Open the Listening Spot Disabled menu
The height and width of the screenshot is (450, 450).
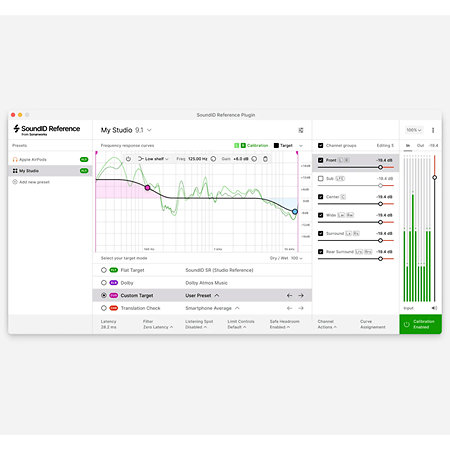point(199,324)
